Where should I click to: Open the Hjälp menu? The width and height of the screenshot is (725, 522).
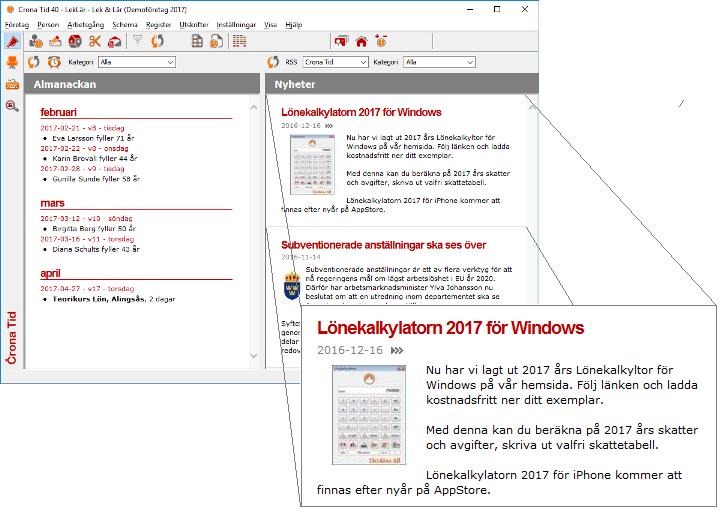click(x=294, y=25)
